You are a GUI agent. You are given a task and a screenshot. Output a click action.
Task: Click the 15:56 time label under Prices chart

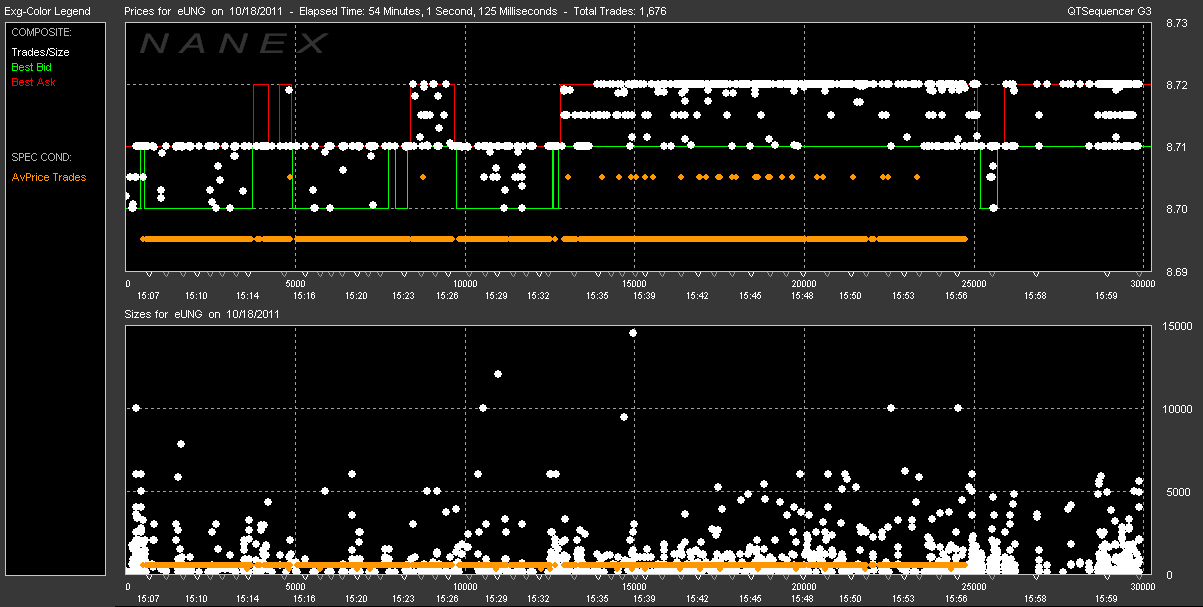[x=958, y=296]
